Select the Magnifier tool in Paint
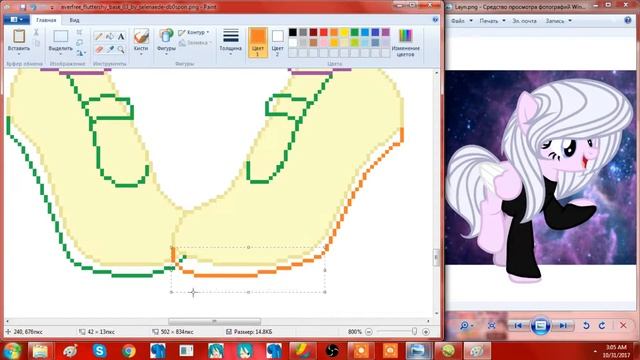Viewport: 640px width, 360px height. click(121, 49)
